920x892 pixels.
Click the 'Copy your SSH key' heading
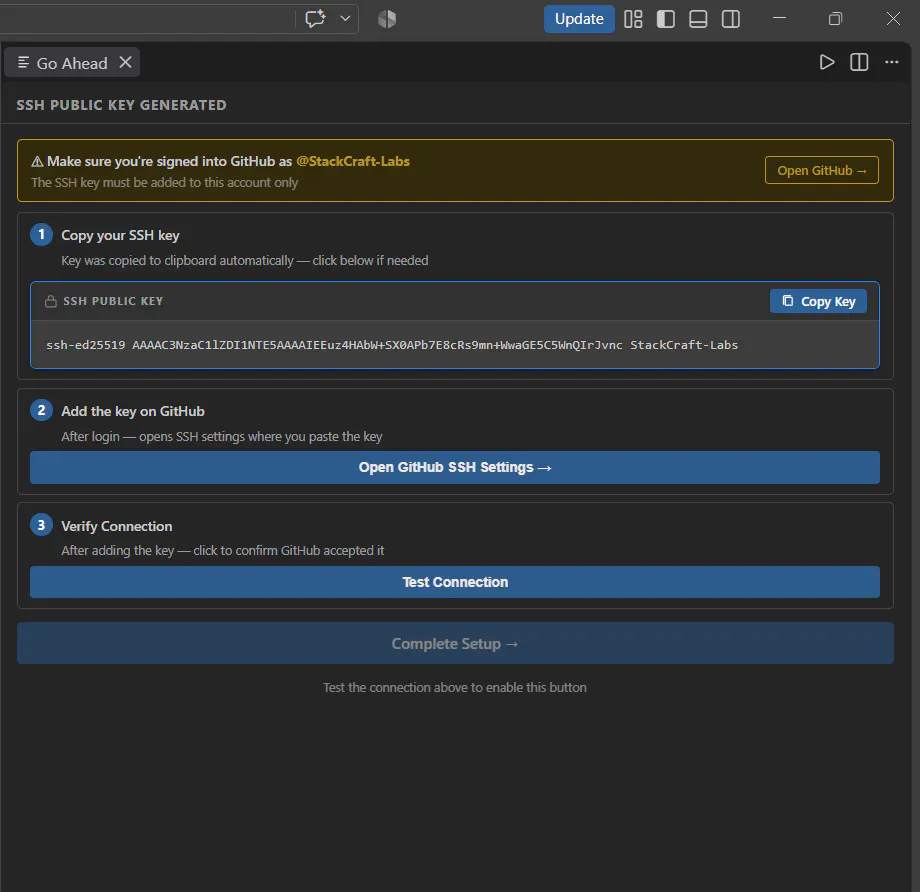tap(120, 235)
